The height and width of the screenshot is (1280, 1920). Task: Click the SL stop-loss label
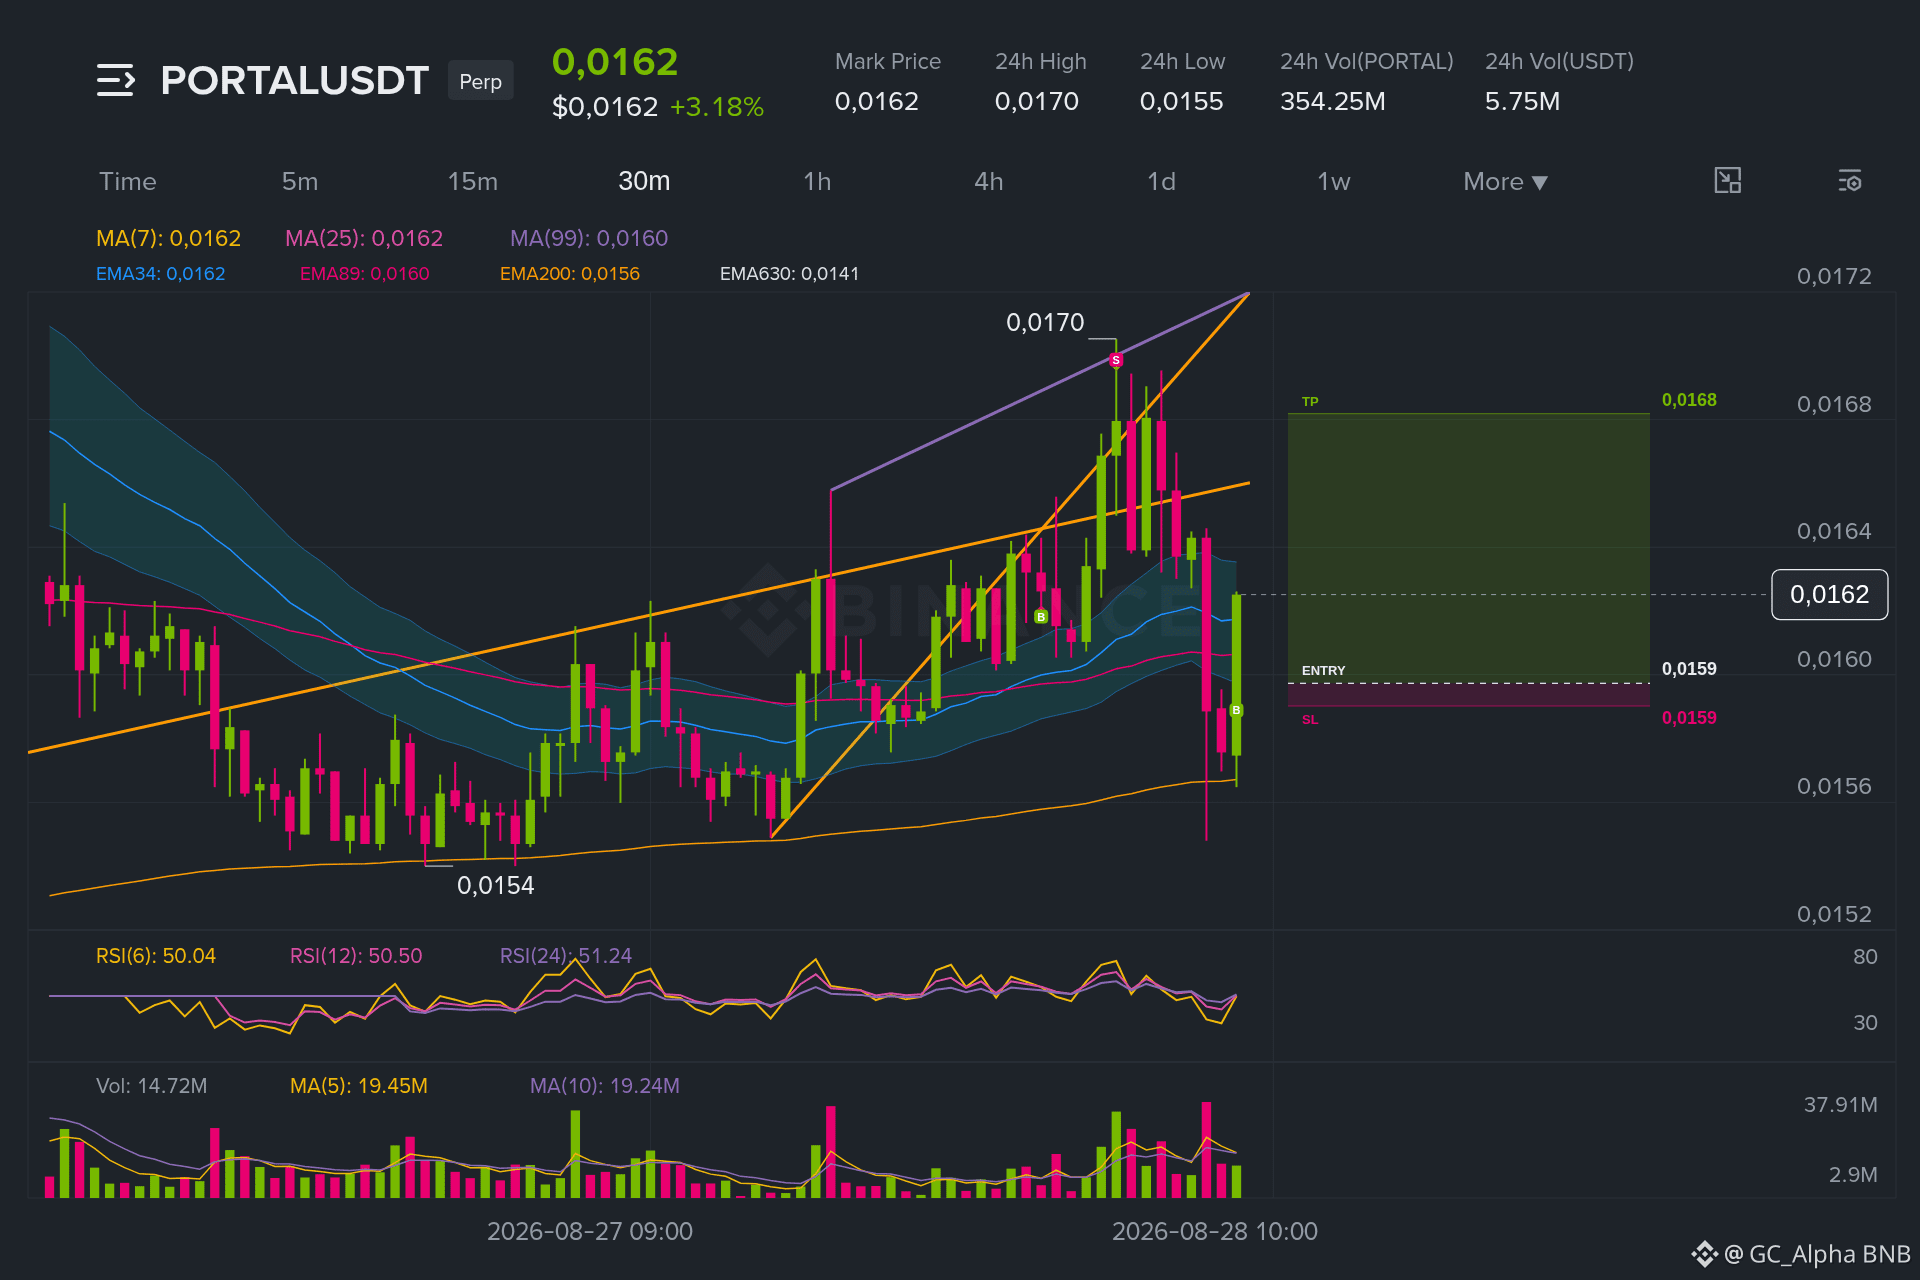[x=1310, y=720]
